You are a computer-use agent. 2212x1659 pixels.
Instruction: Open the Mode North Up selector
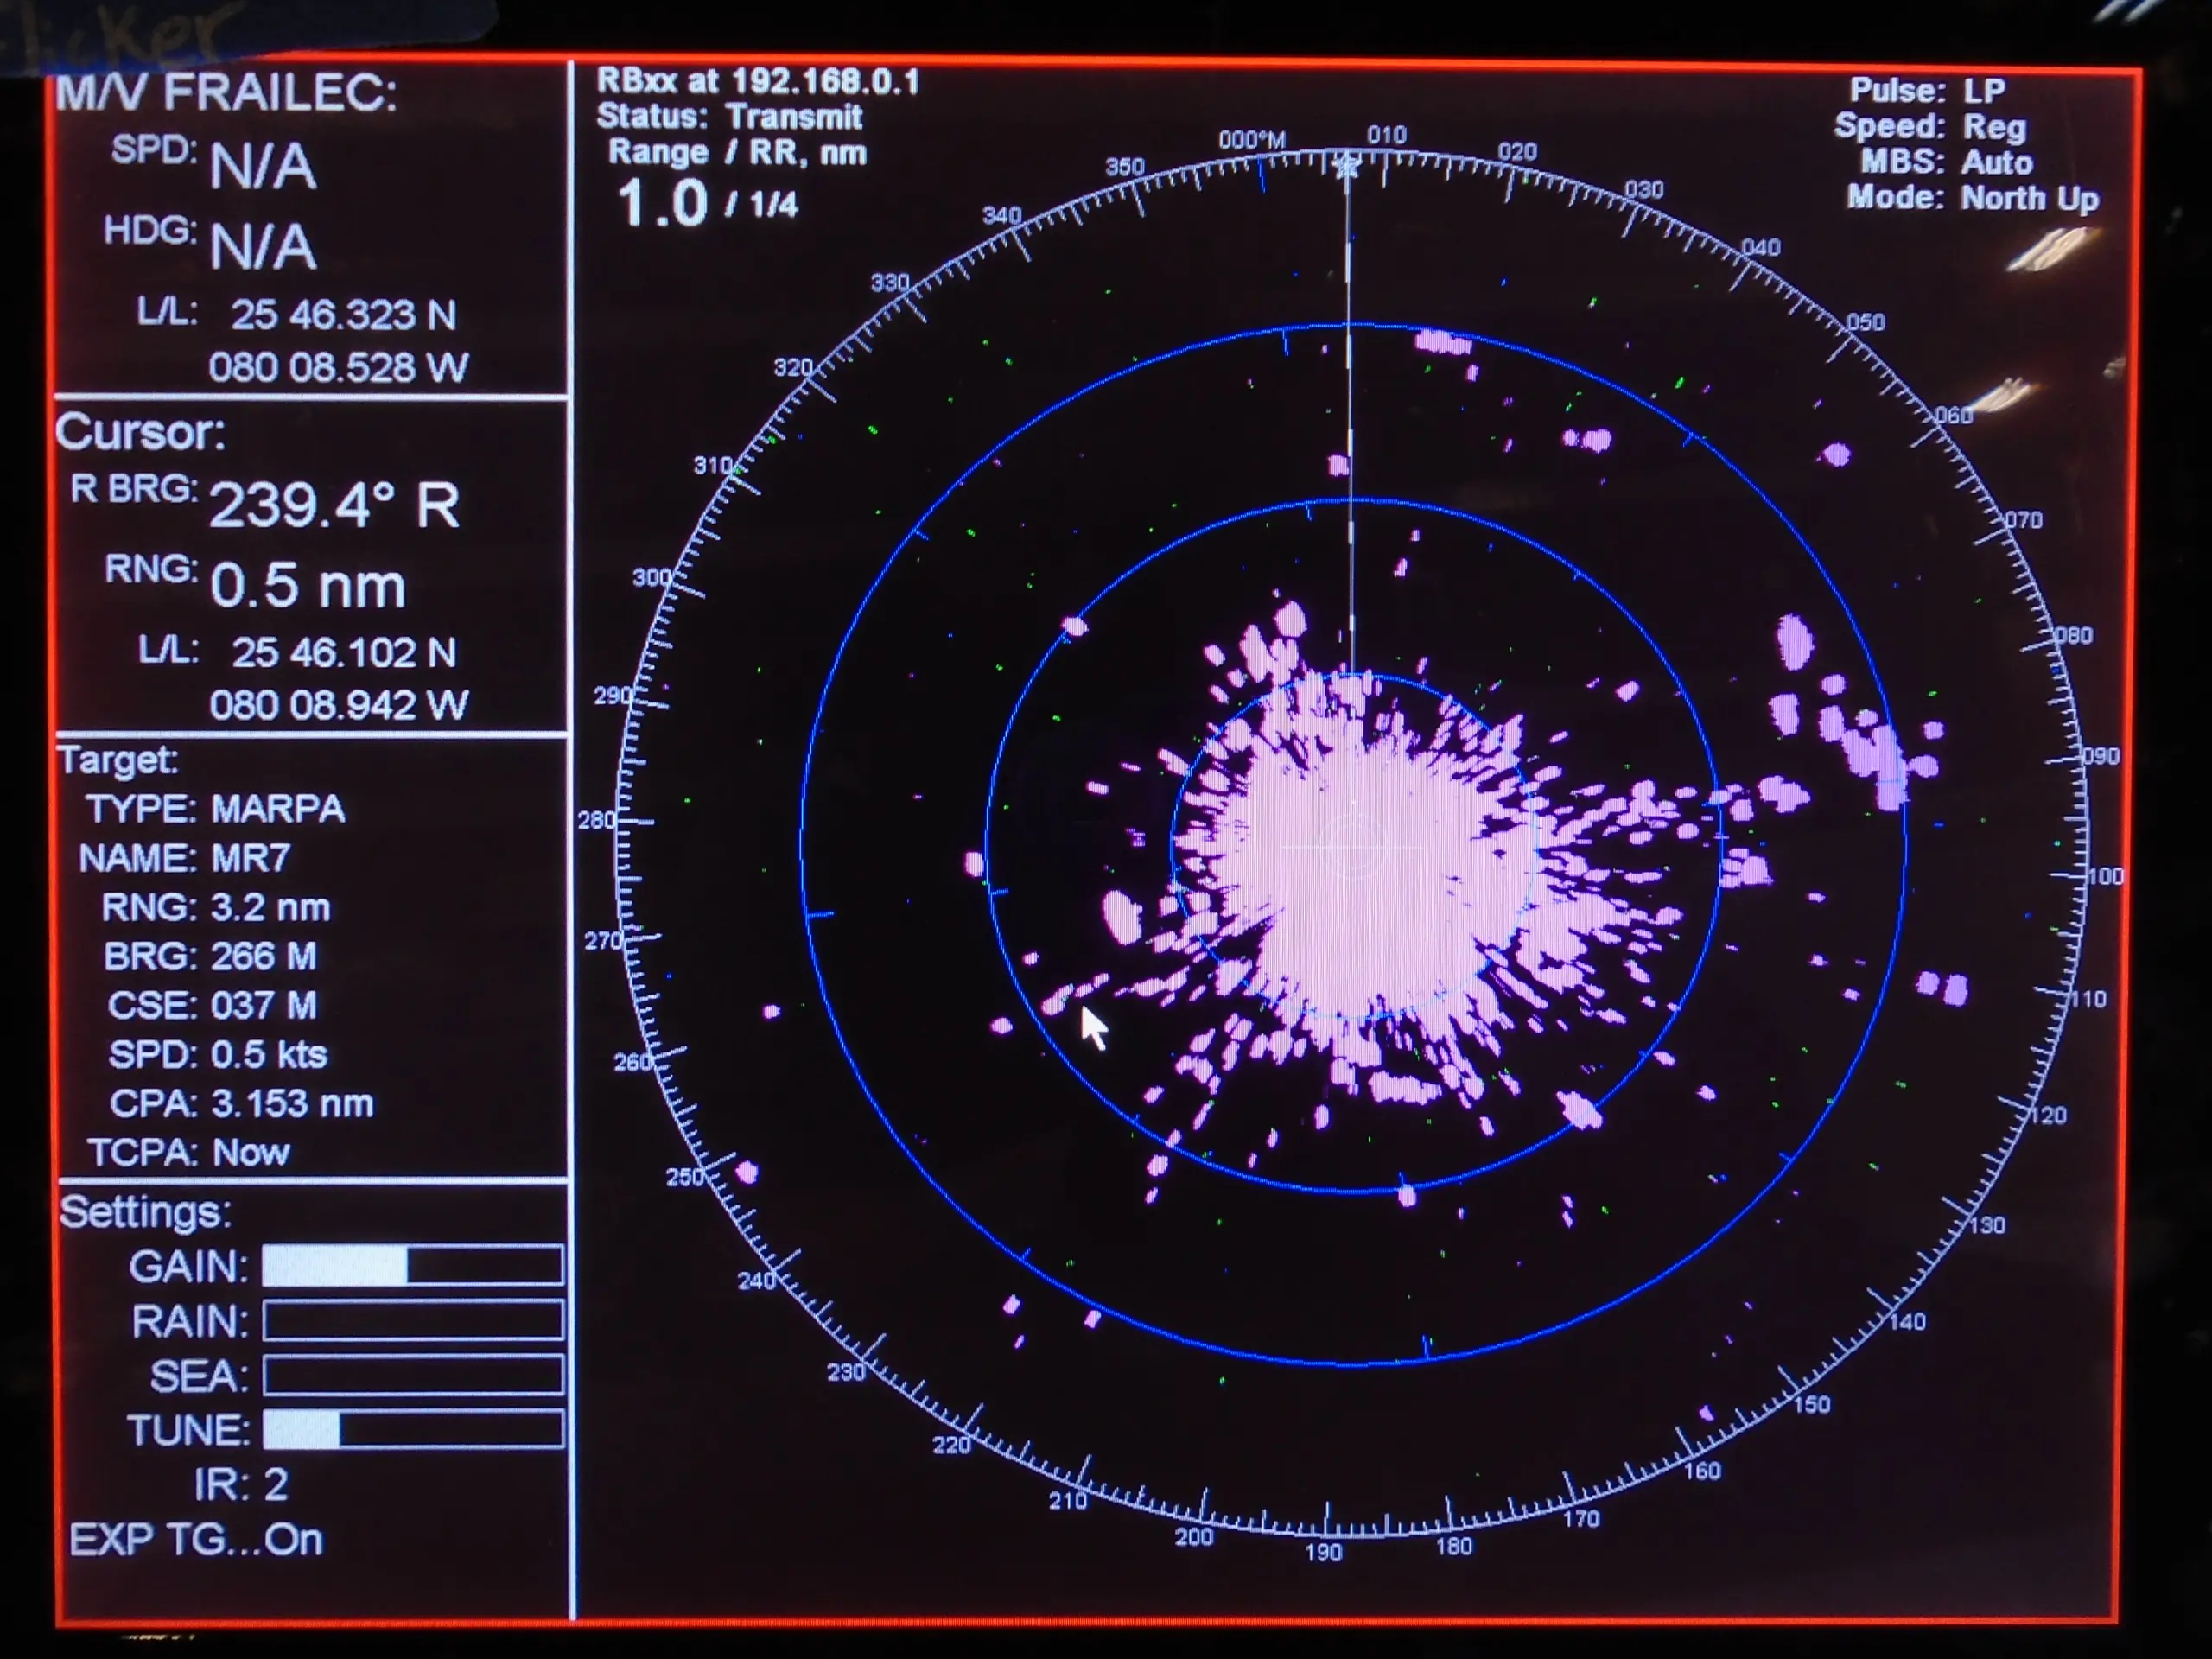click(x=1975, y=200)
